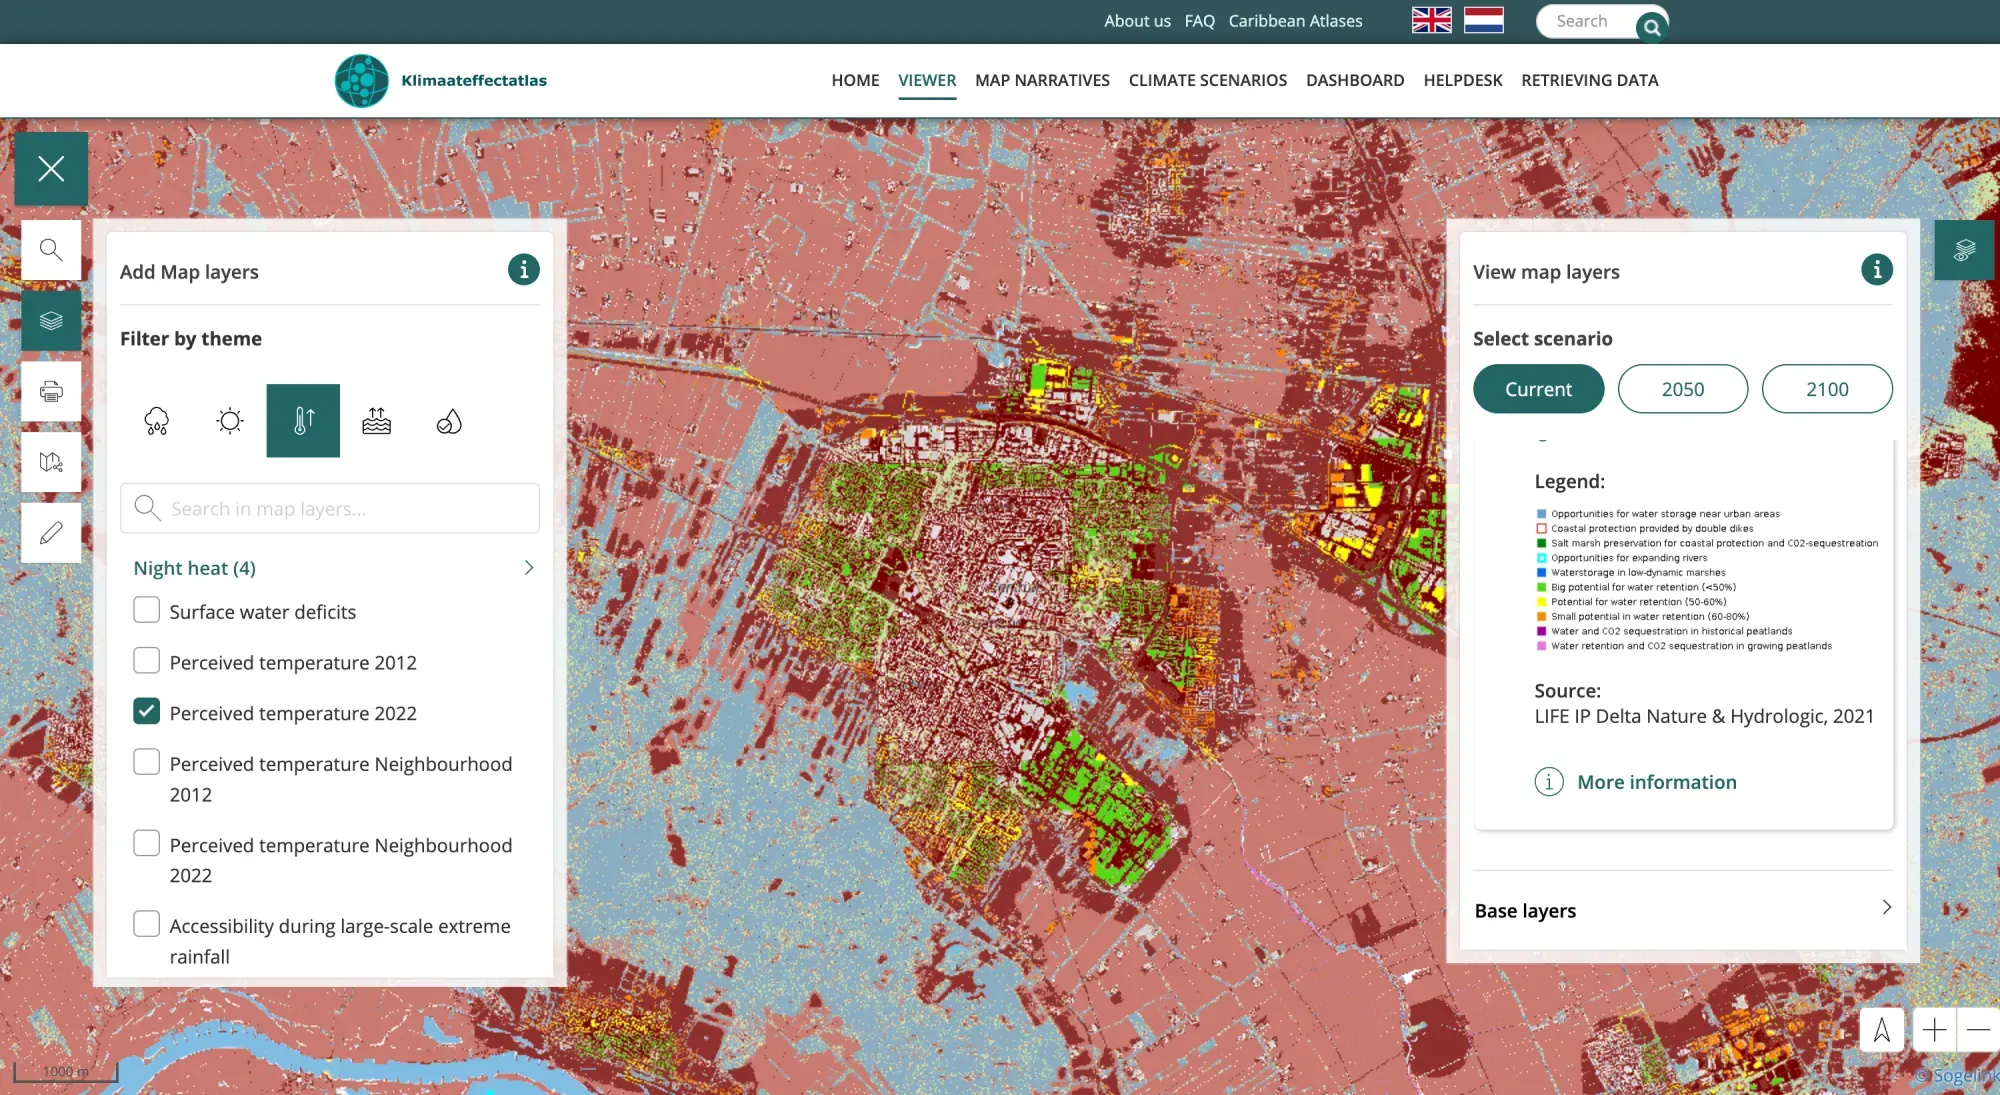Select the pencil drawing tool
The image size is (2000, 1095).
coord(51,533)
